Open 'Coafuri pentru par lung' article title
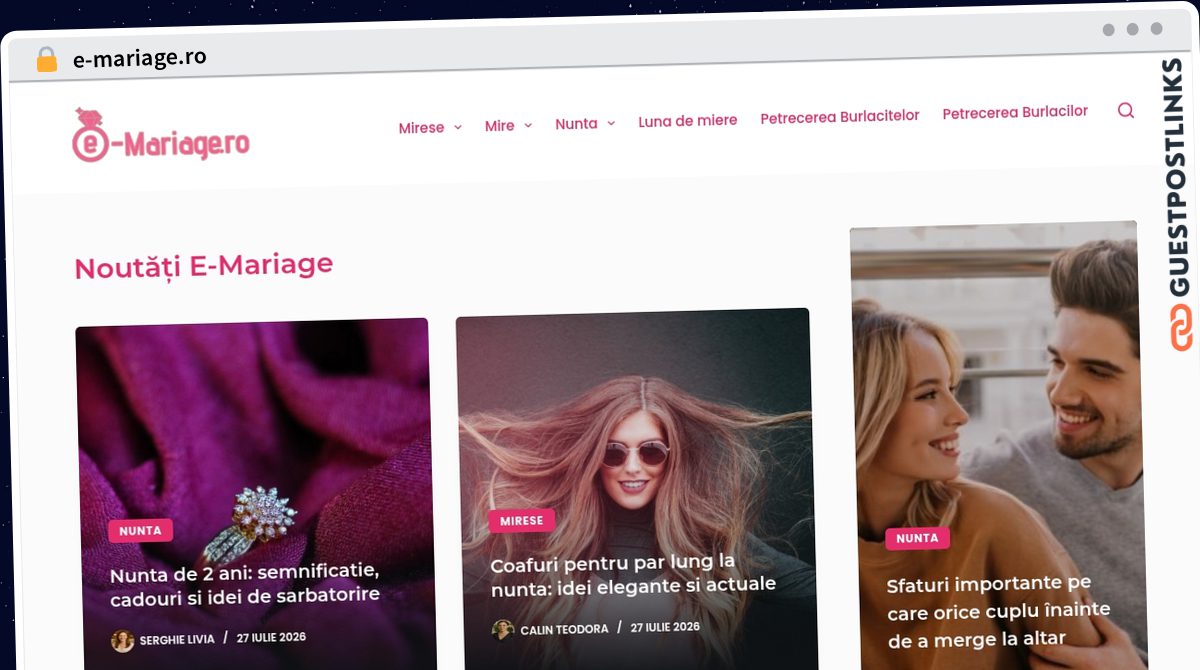The height and width of the screenshot is (670, 1200). pyautogui.click(x=633, y=575)
